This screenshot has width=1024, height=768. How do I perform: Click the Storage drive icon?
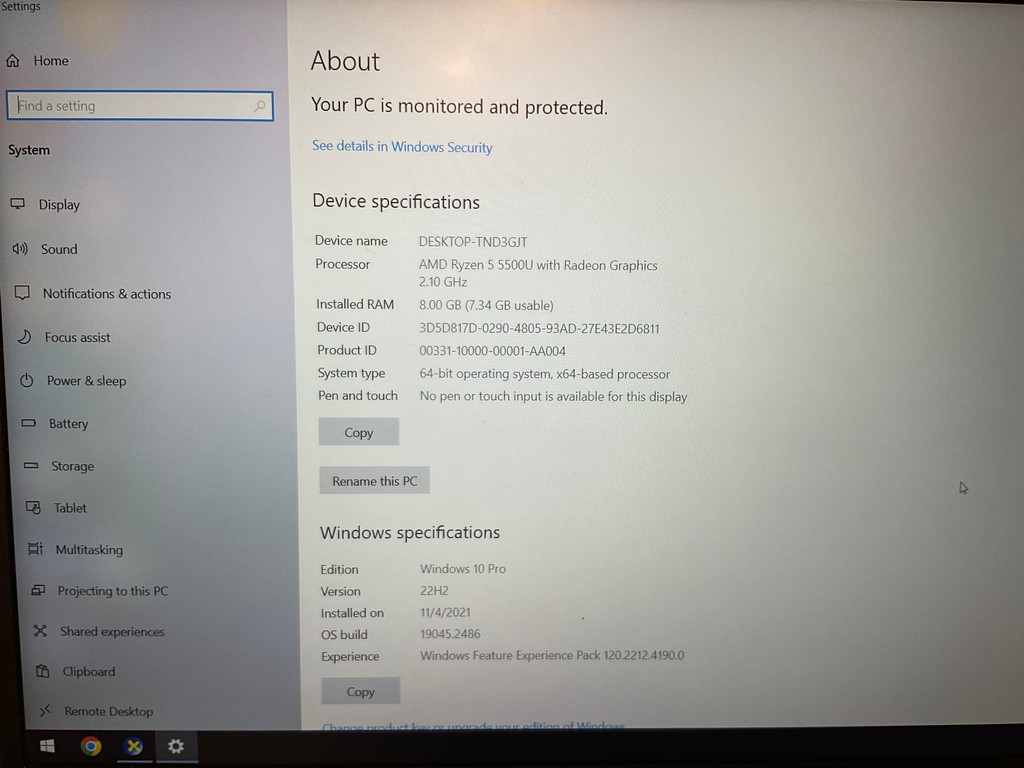31,465
